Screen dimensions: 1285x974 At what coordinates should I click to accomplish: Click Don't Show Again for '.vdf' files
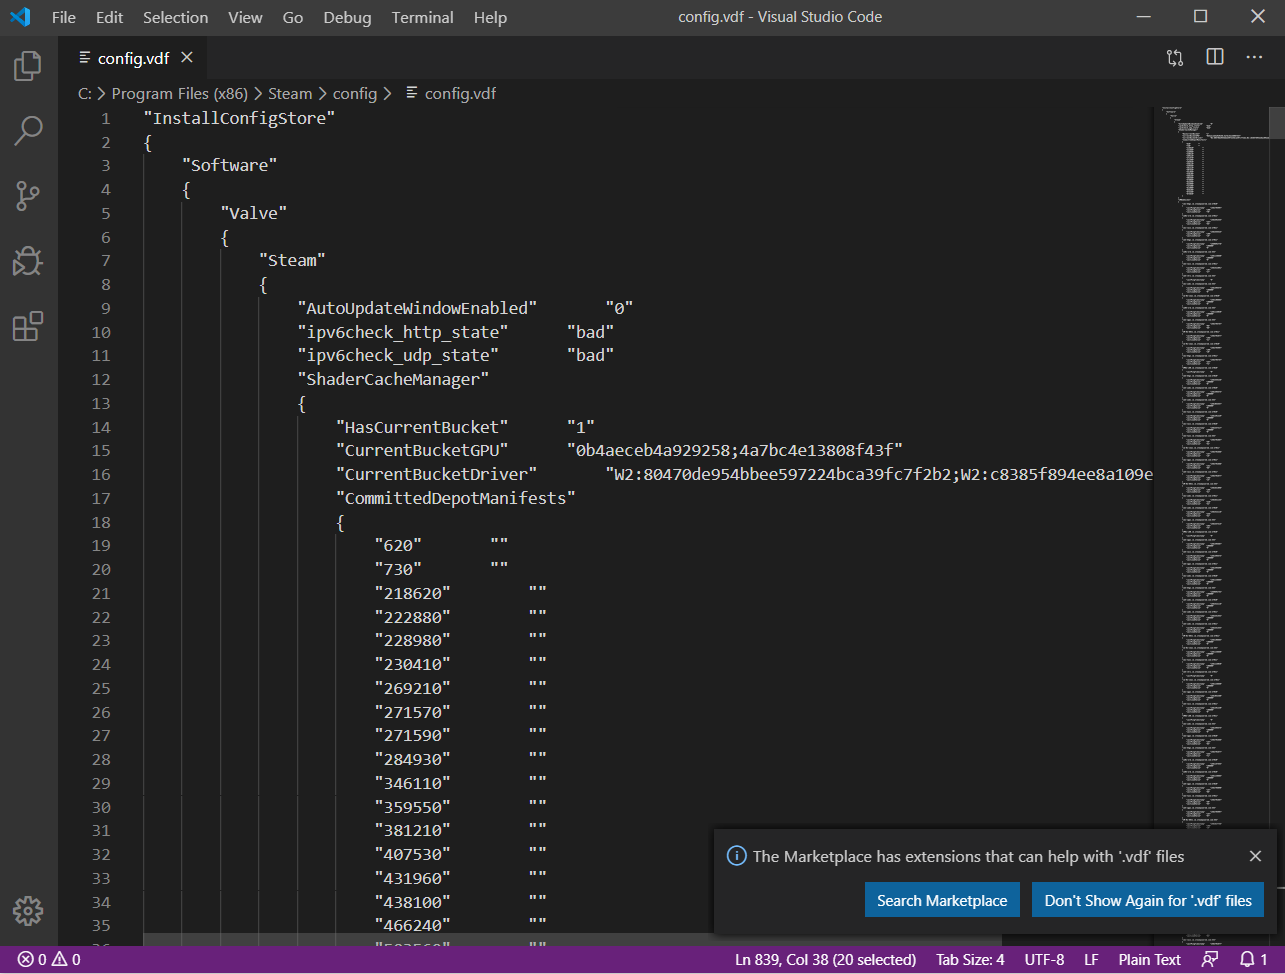pyautogui.click(x=1148, y=900)
